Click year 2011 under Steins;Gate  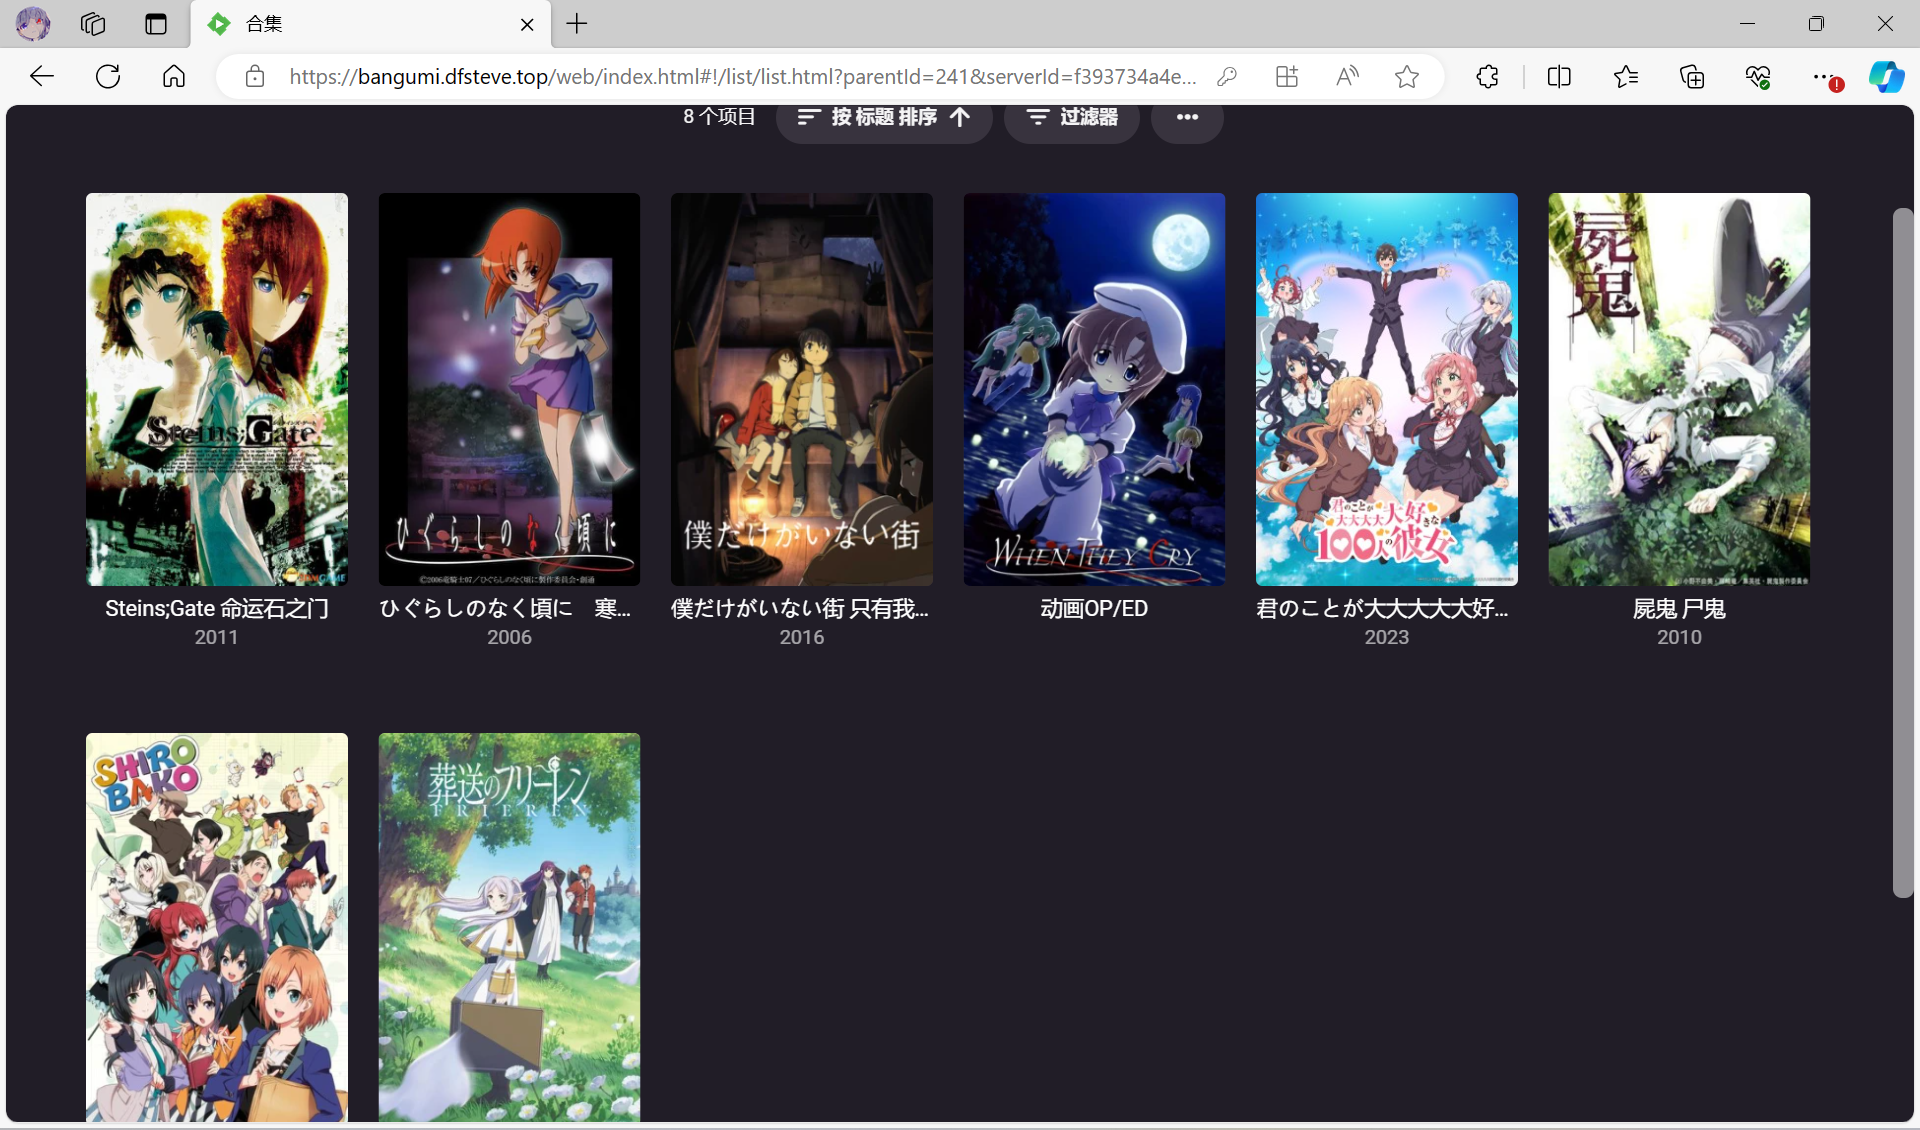tap(217, 637)
